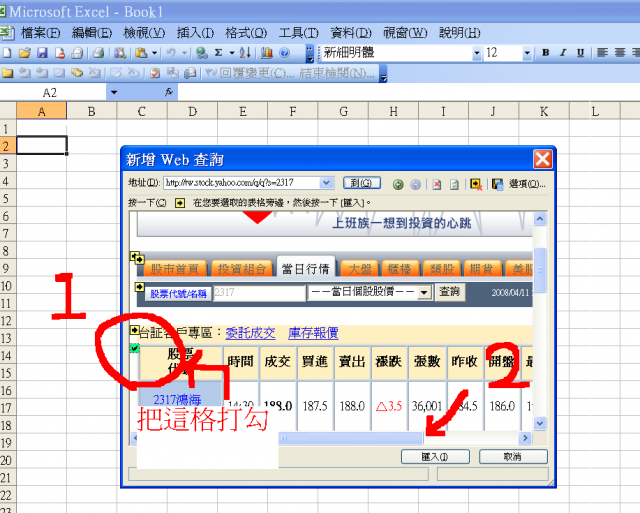Open the paste options dropdown arrow
Image resolution: width=640 pixels, height=513 pixels.
(154, 53)
